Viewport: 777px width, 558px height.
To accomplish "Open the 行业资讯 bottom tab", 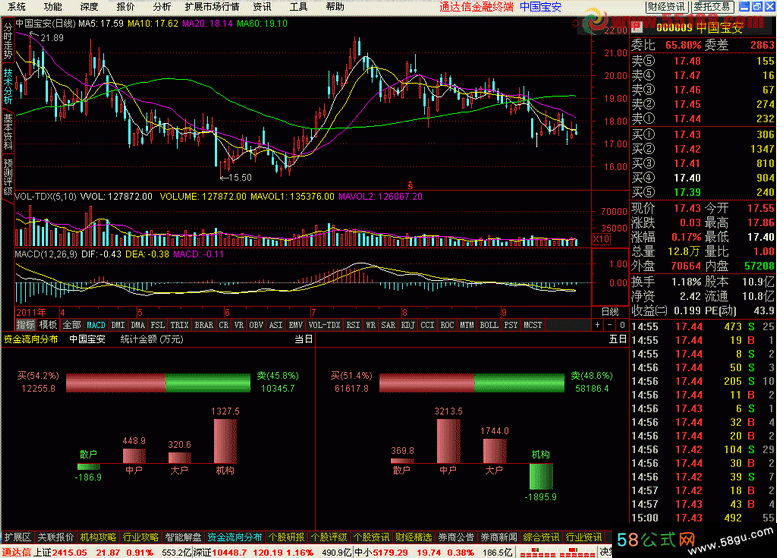I will (584, 537).
